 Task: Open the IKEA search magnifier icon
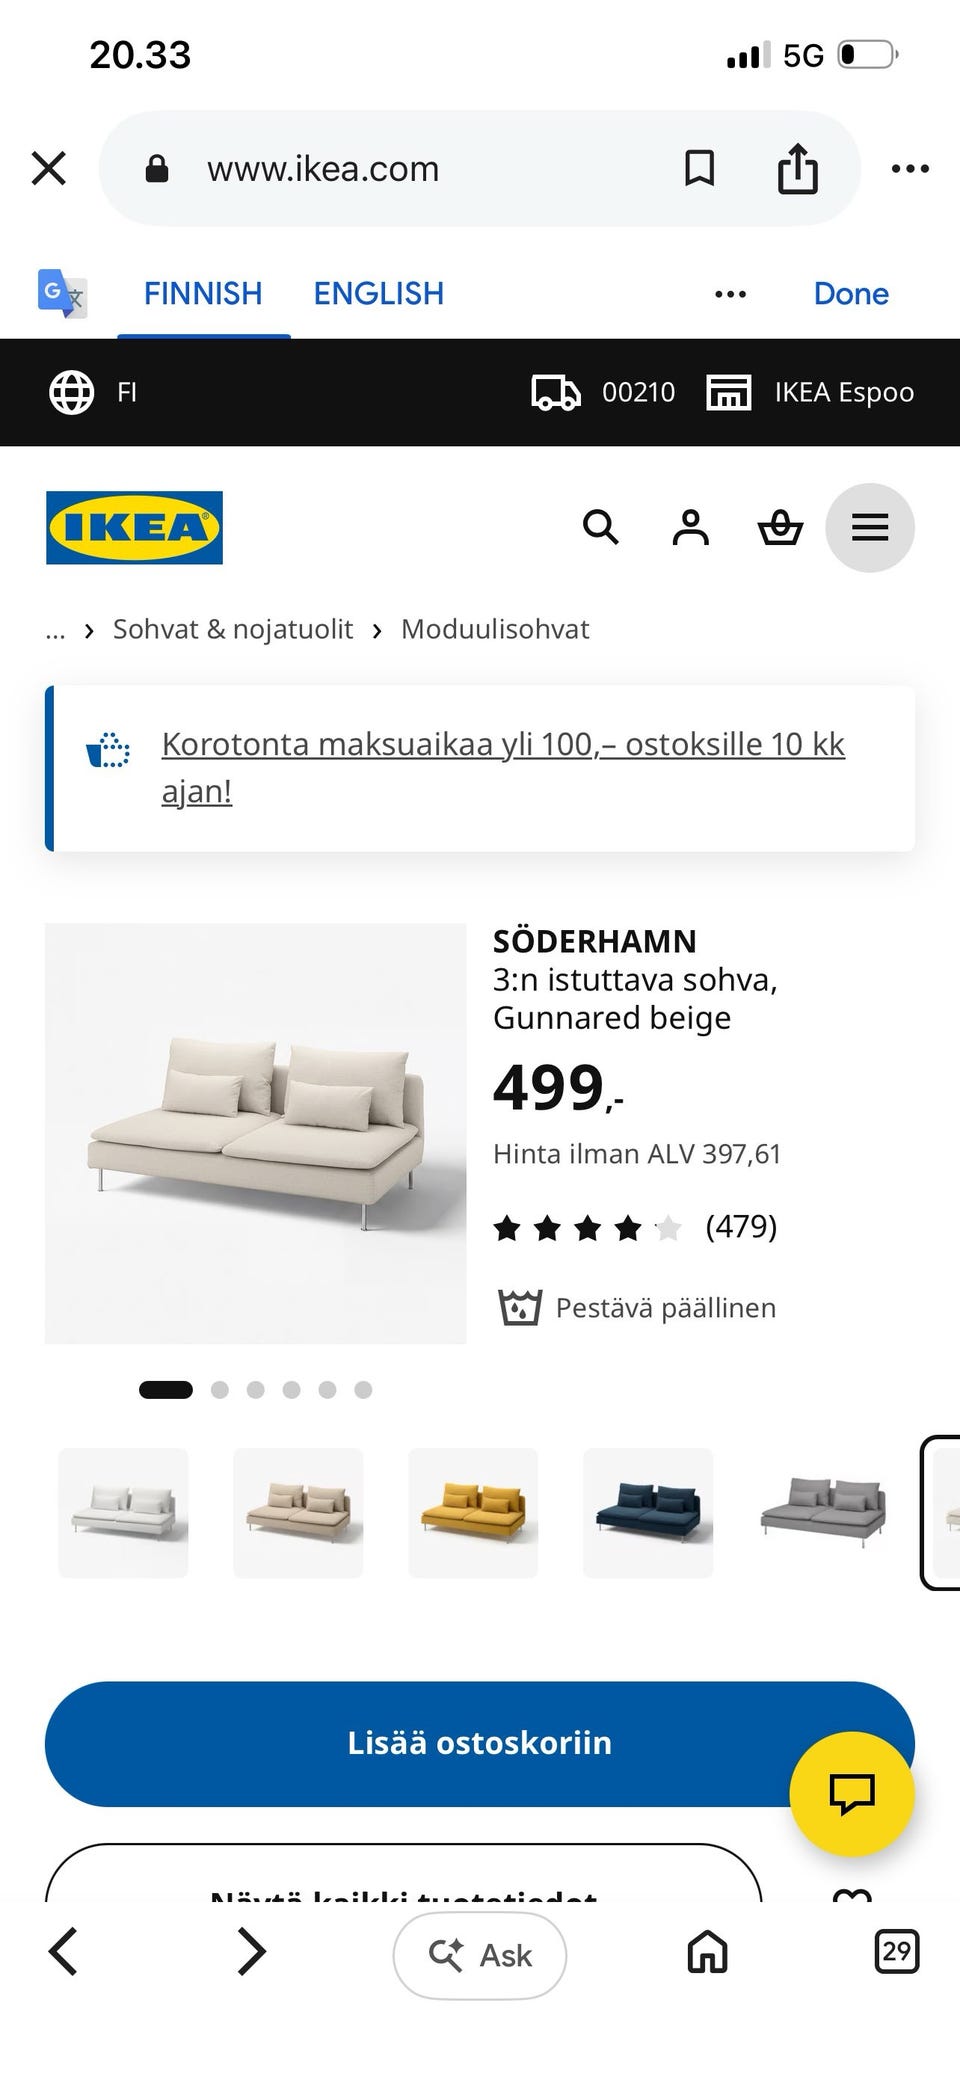tap(601, 527)
